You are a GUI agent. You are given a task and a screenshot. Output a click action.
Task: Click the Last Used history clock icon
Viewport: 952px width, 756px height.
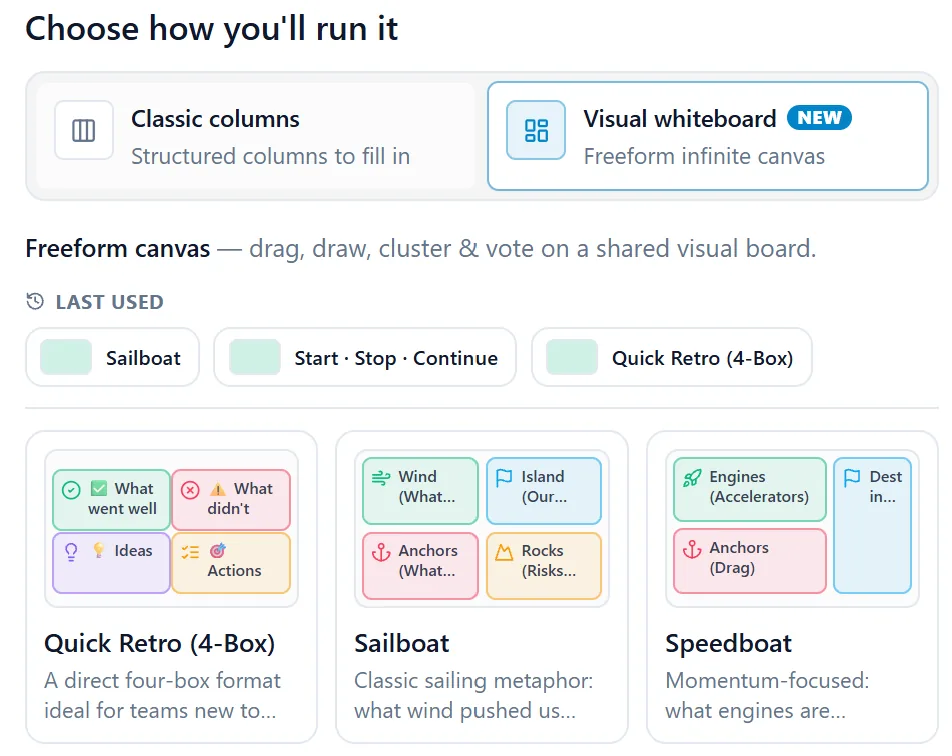click(35, 301)
